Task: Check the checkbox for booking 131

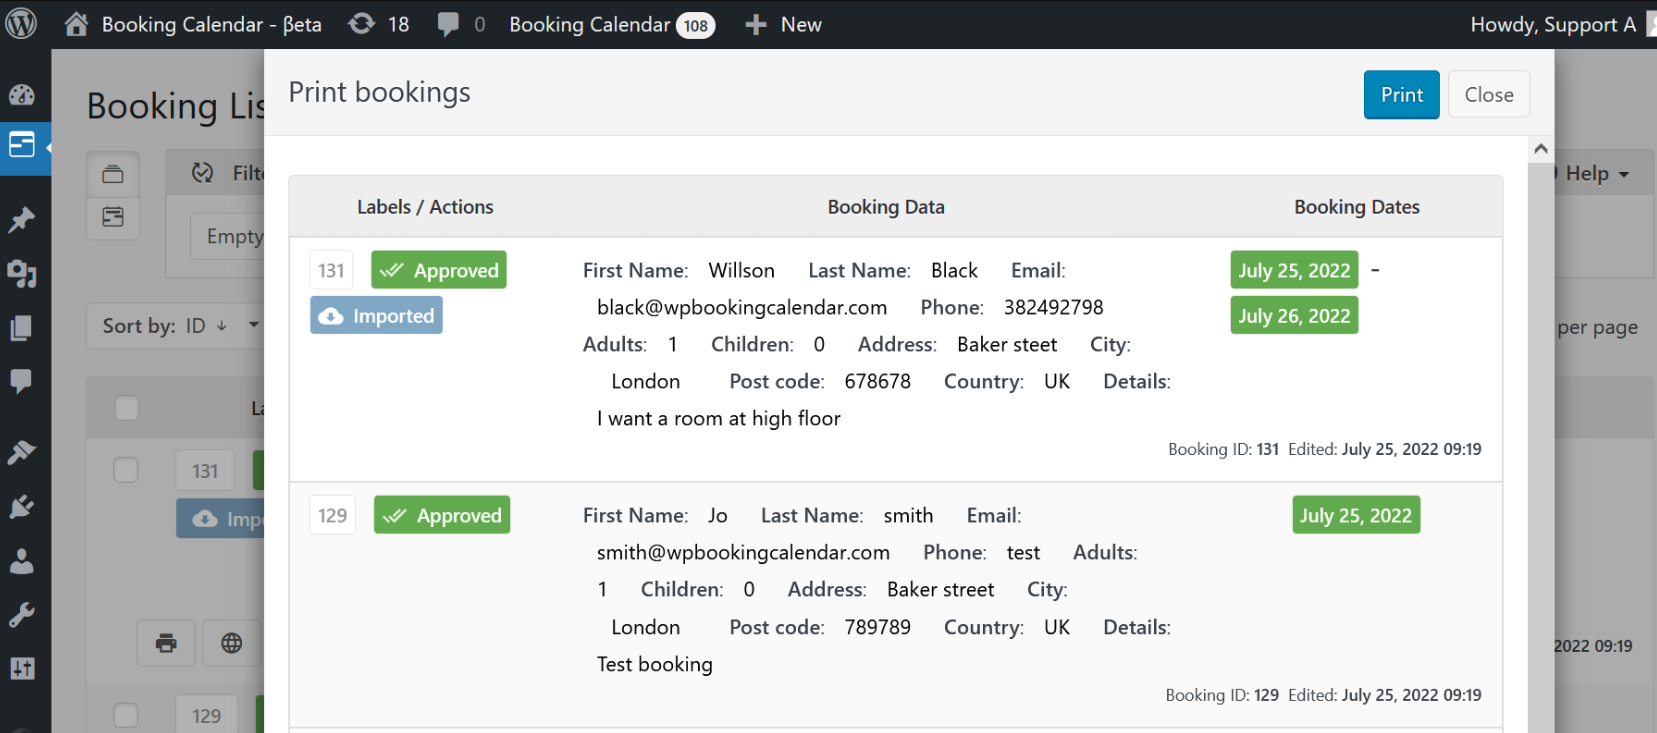Action: [x=126, y=470]
